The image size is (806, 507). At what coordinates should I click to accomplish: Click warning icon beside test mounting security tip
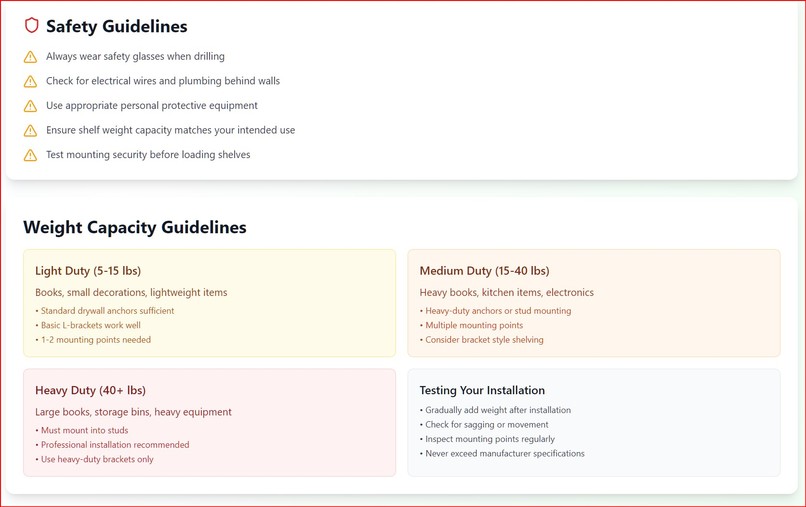pyautogui.click(x=30, y=155)
